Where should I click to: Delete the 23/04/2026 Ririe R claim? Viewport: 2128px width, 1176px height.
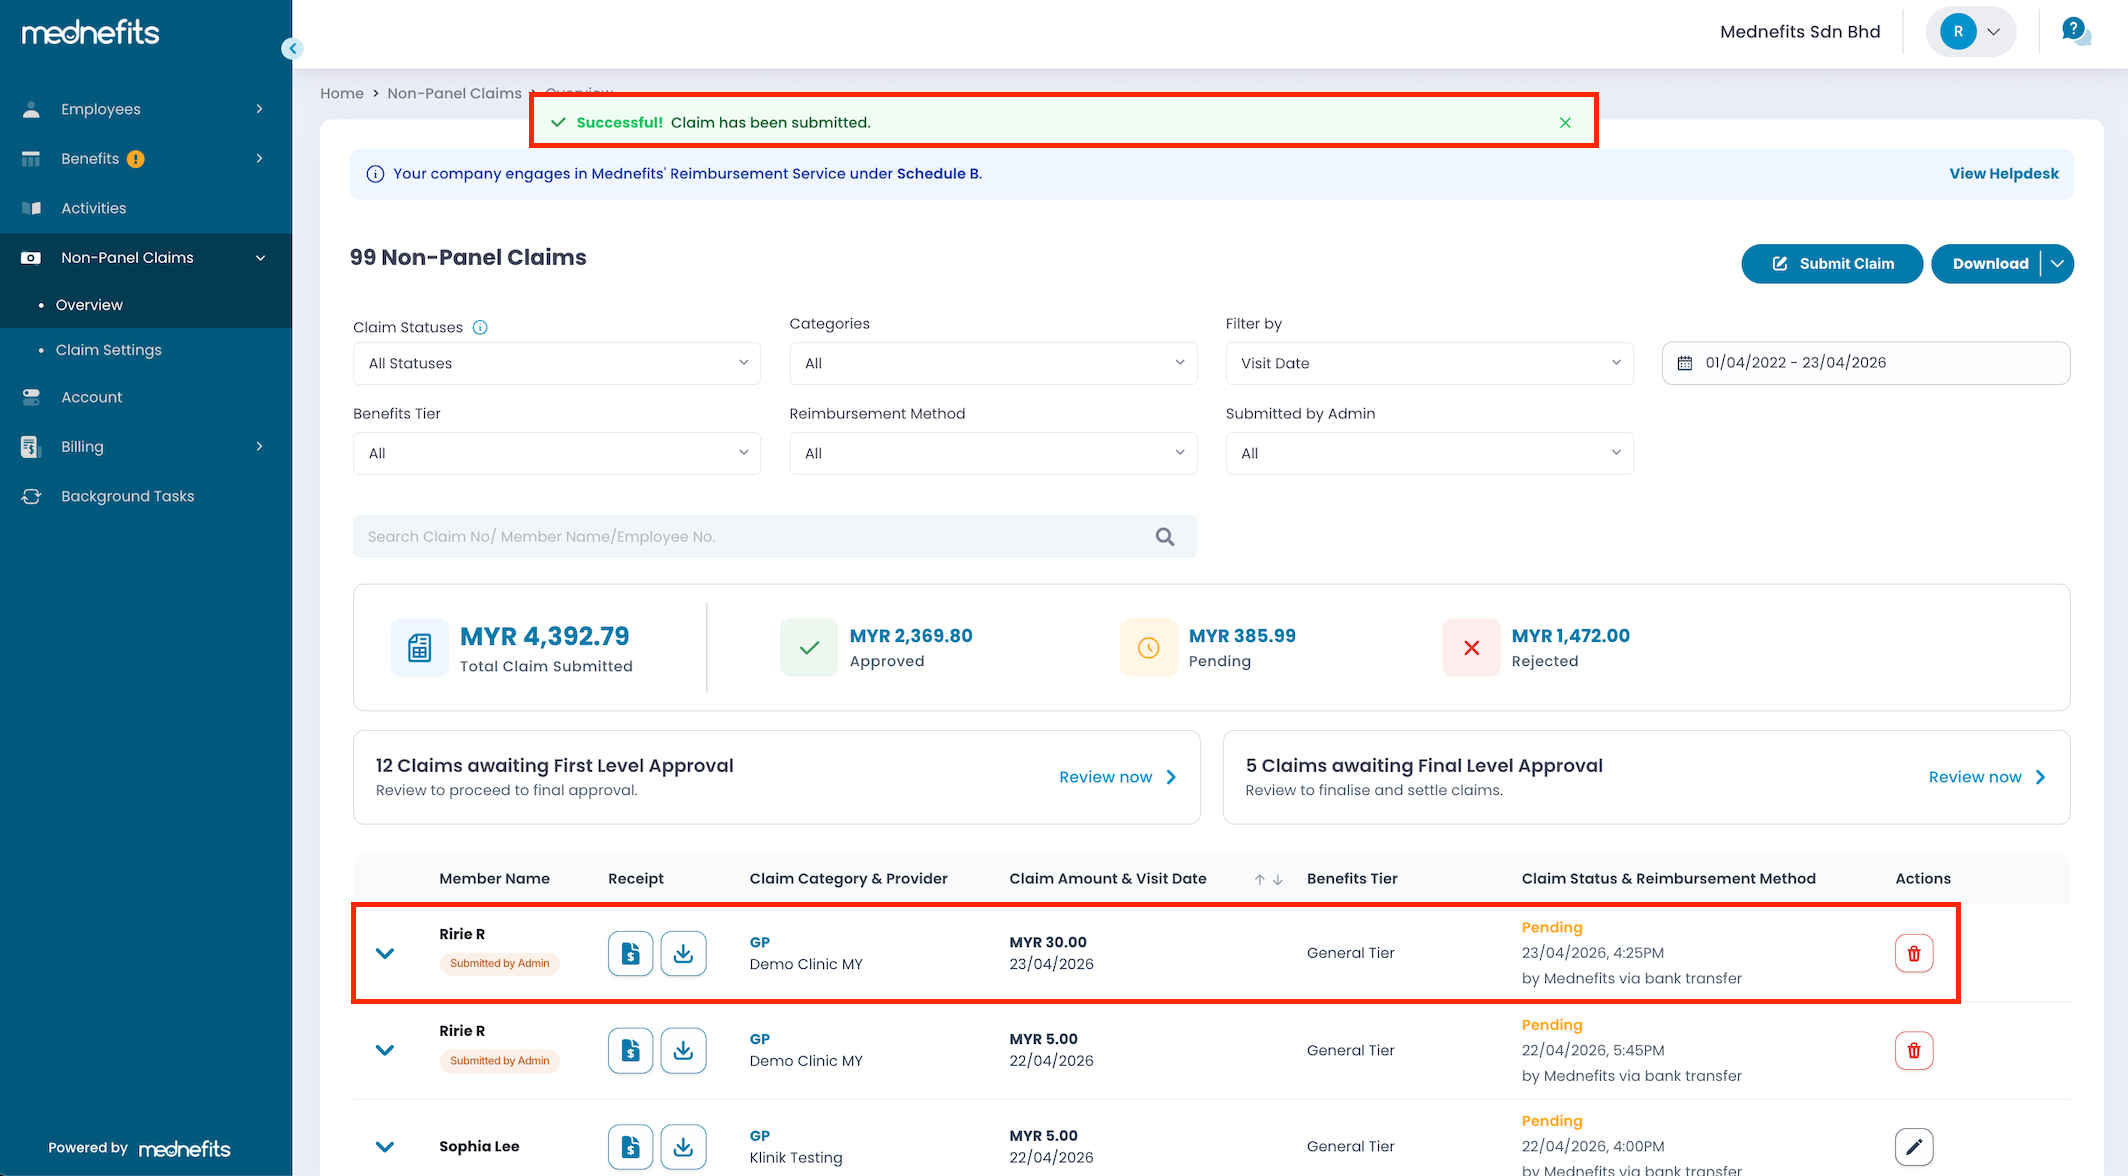(x=1913, y=953)
